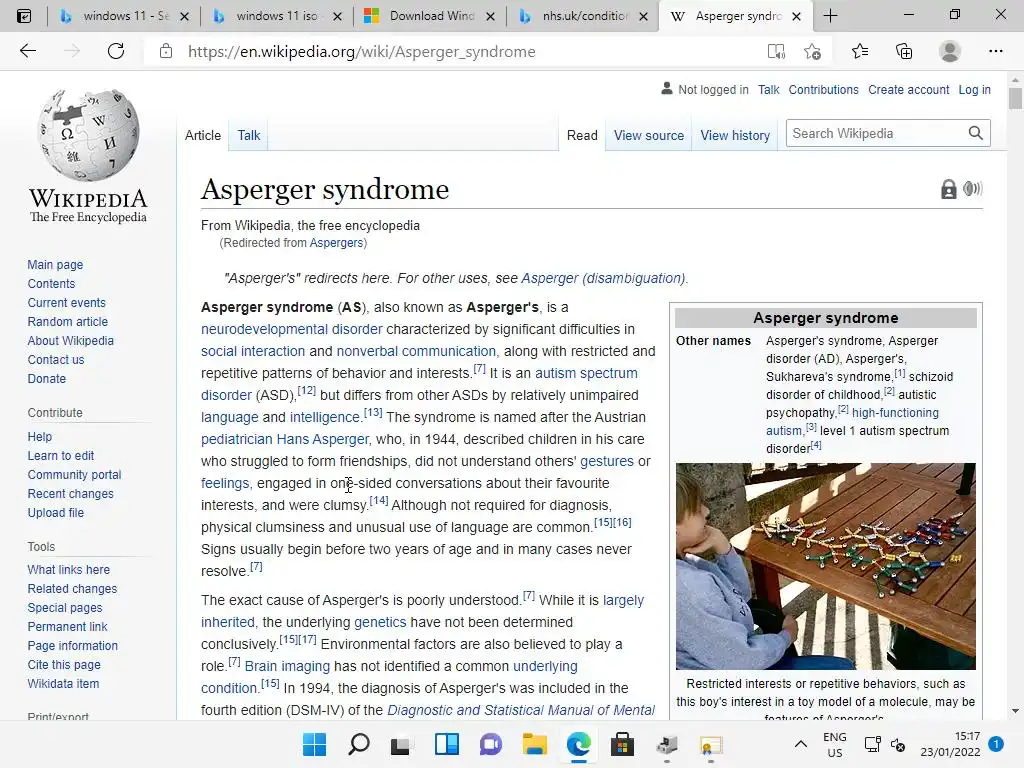Screen dimensions: 1024x768
Task: Select the Article tab
Action: (203, 135)
